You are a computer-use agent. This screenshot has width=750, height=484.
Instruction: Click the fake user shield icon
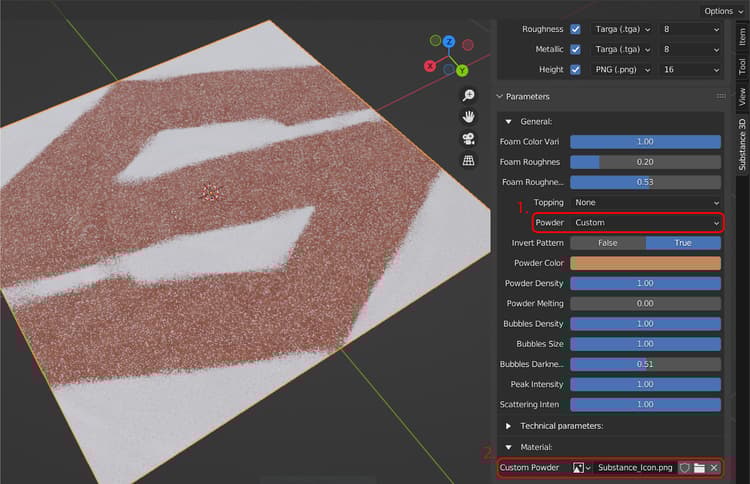pos(685,467)
